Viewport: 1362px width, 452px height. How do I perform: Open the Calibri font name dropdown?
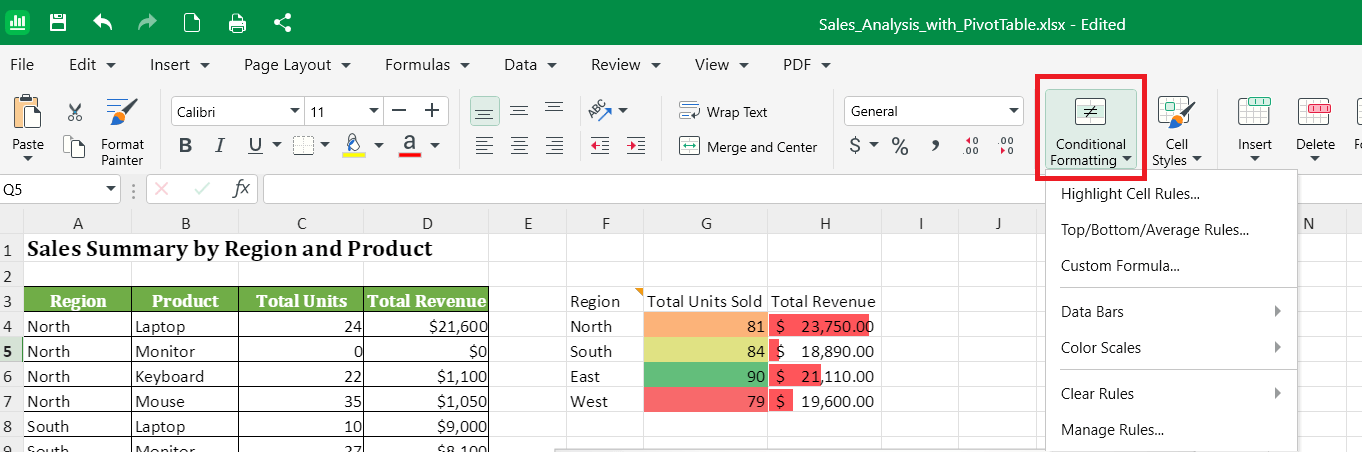pyautogui.click(x=295, y=111)
